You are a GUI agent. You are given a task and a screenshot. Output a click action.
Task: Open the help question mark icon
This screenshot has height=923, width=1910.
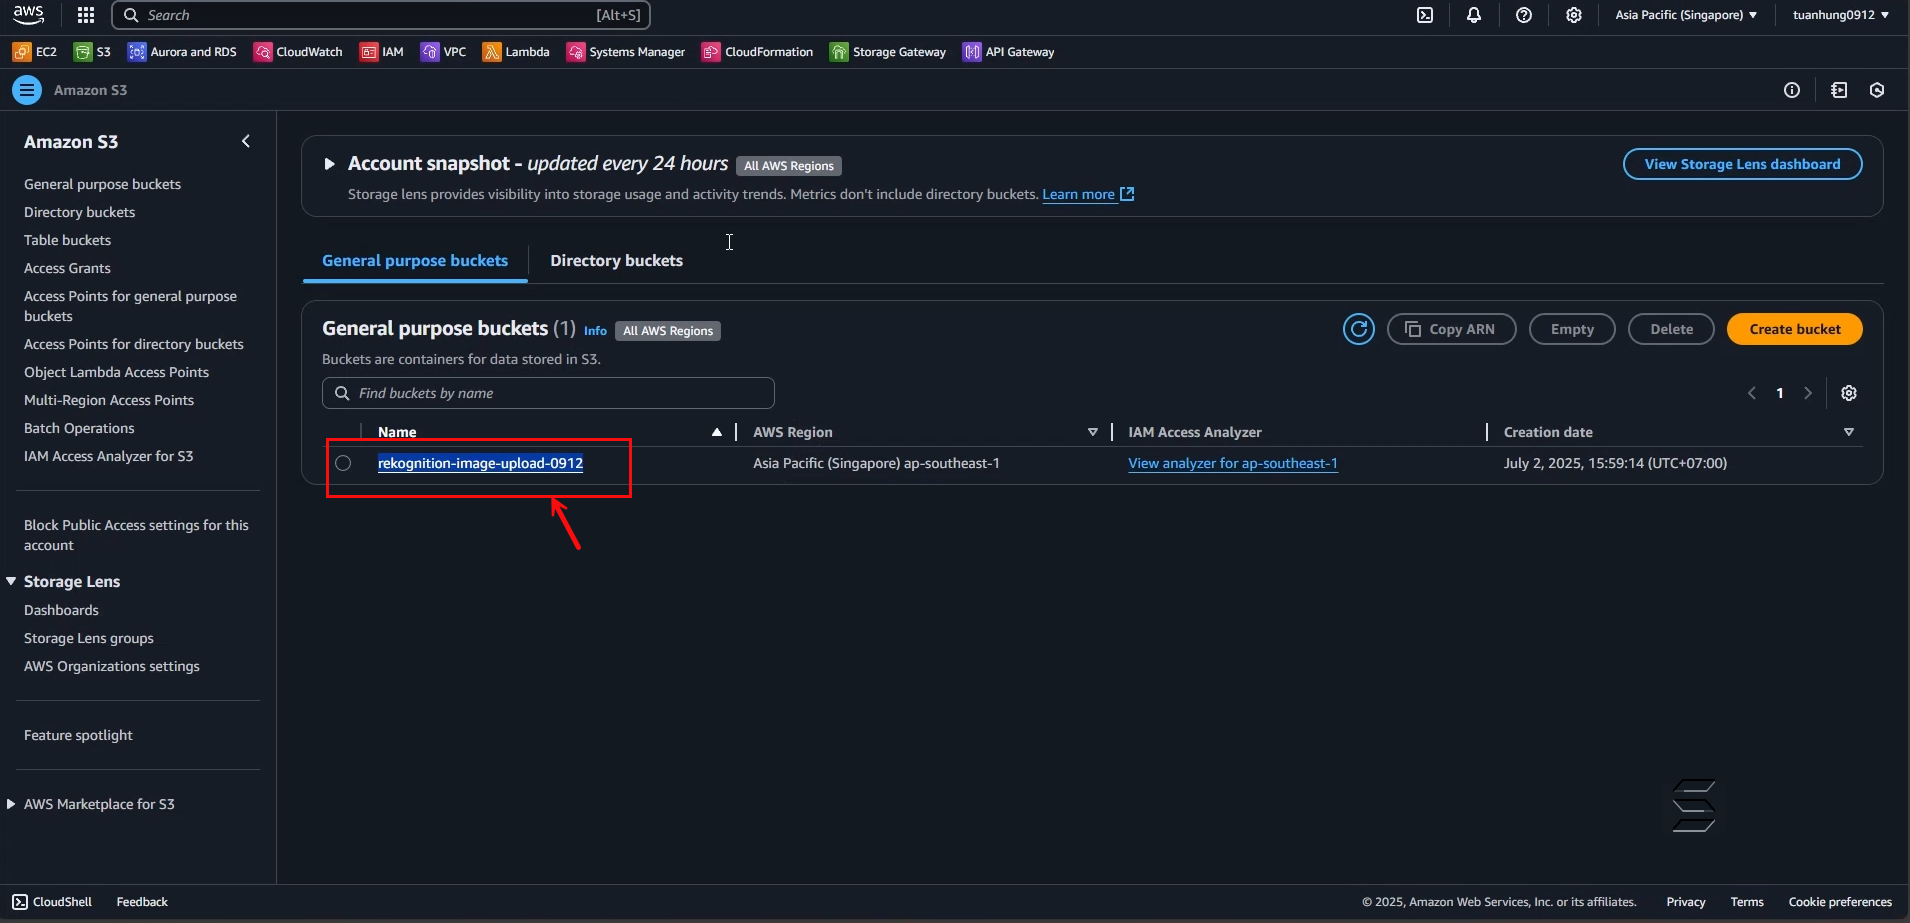click(x=1524, y=15)
